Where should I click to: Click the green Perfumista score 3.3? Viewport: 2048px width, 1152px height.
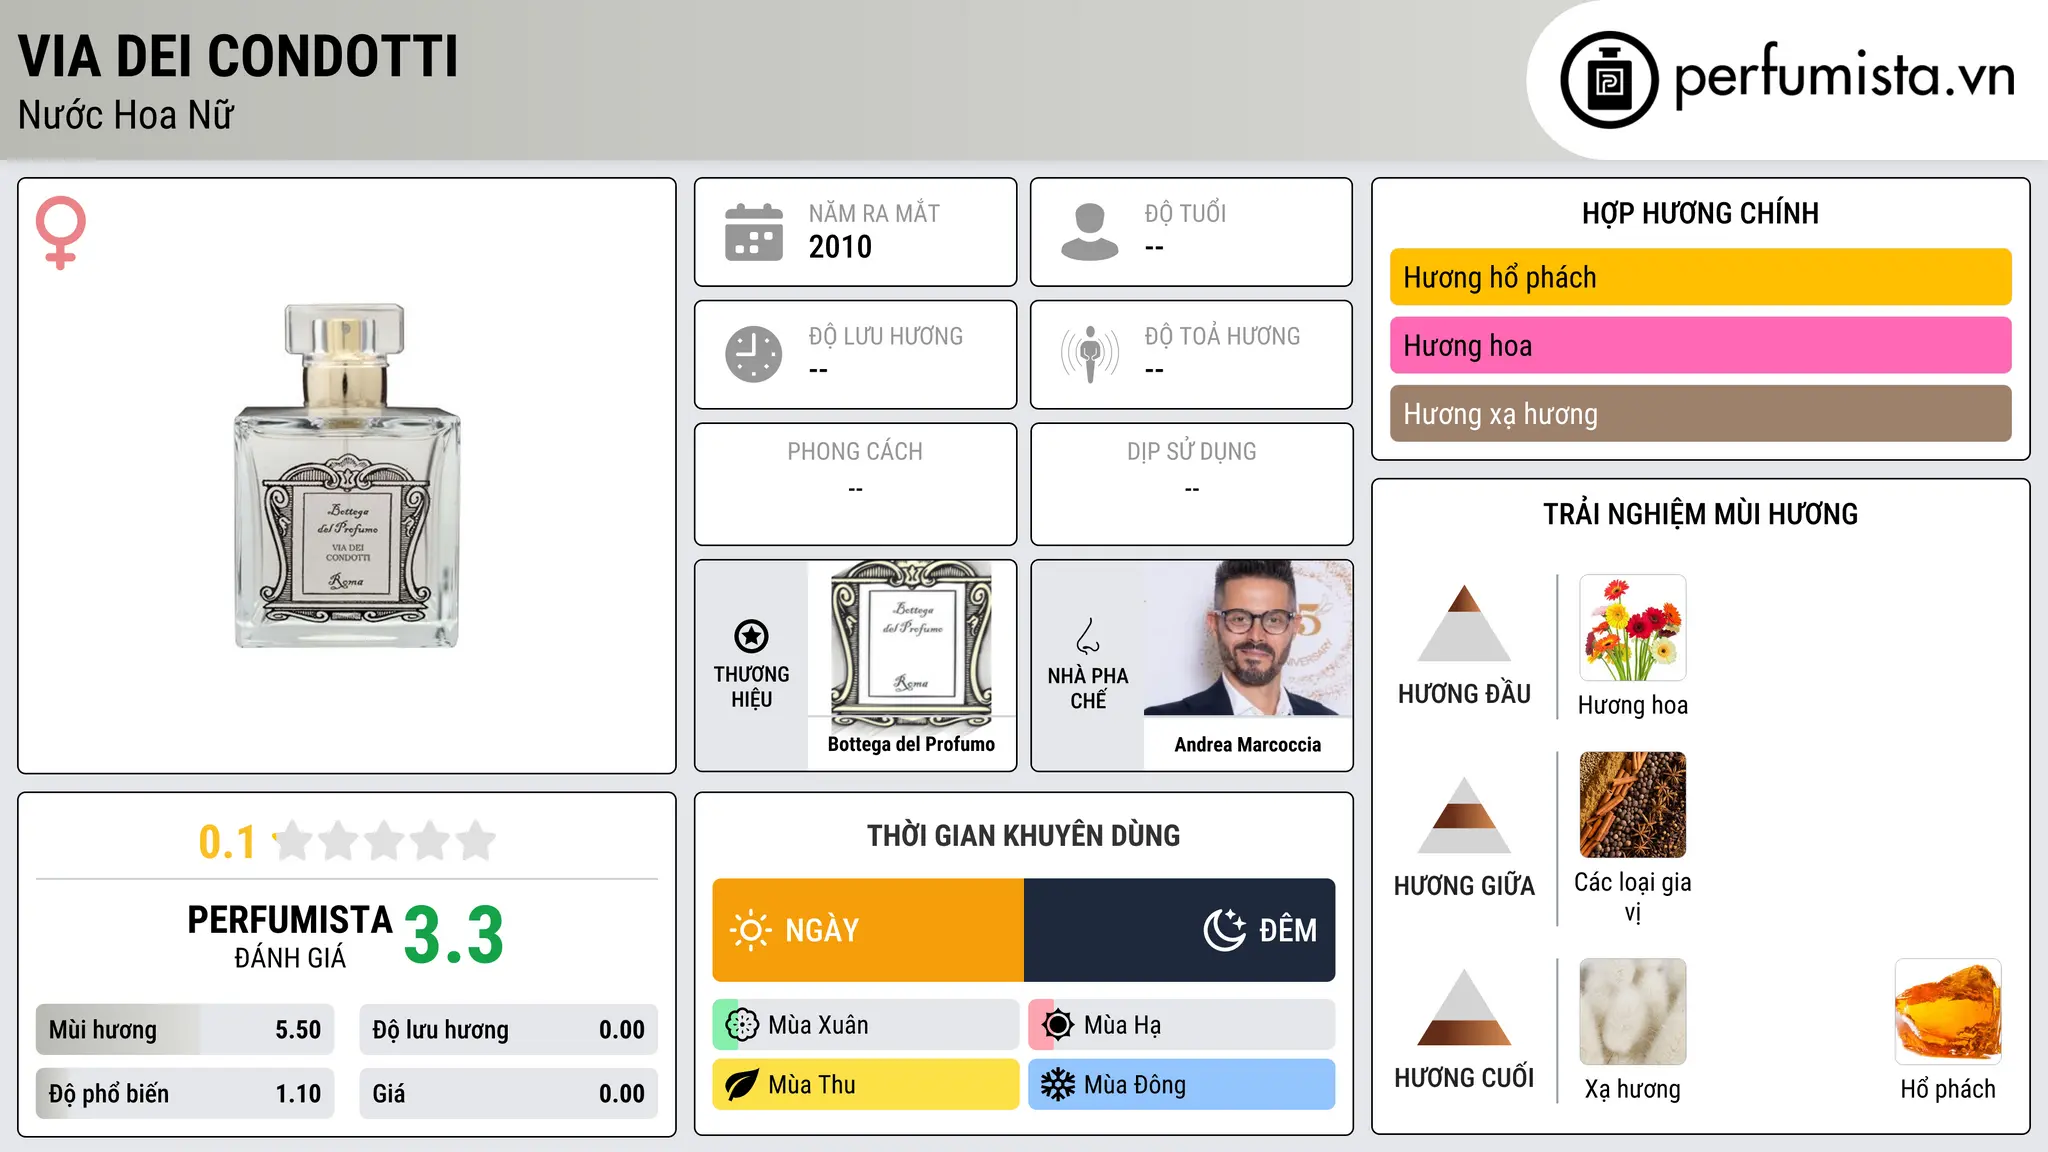pos(454,935)
